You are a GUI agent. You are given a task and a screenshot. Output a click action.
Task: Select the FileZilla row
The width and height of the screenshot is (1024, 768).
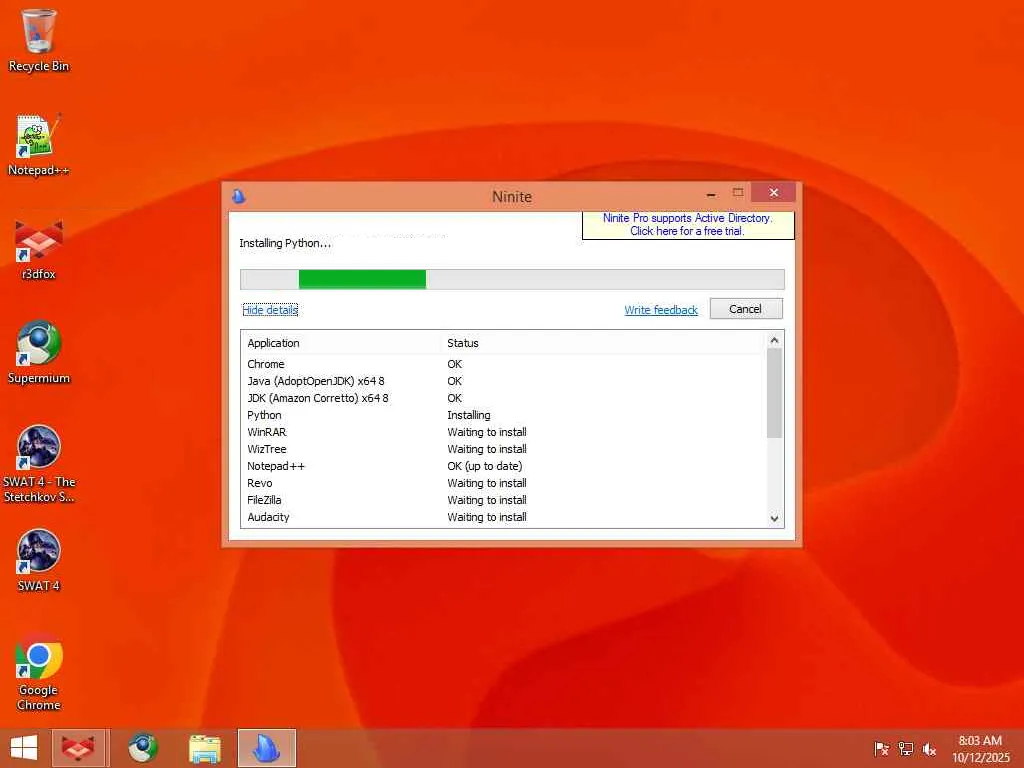click(503, 500)
